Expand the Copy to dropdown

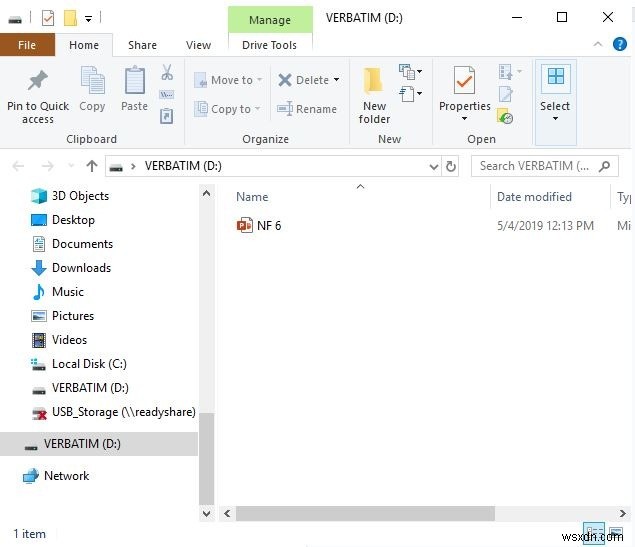click(257, 109)
